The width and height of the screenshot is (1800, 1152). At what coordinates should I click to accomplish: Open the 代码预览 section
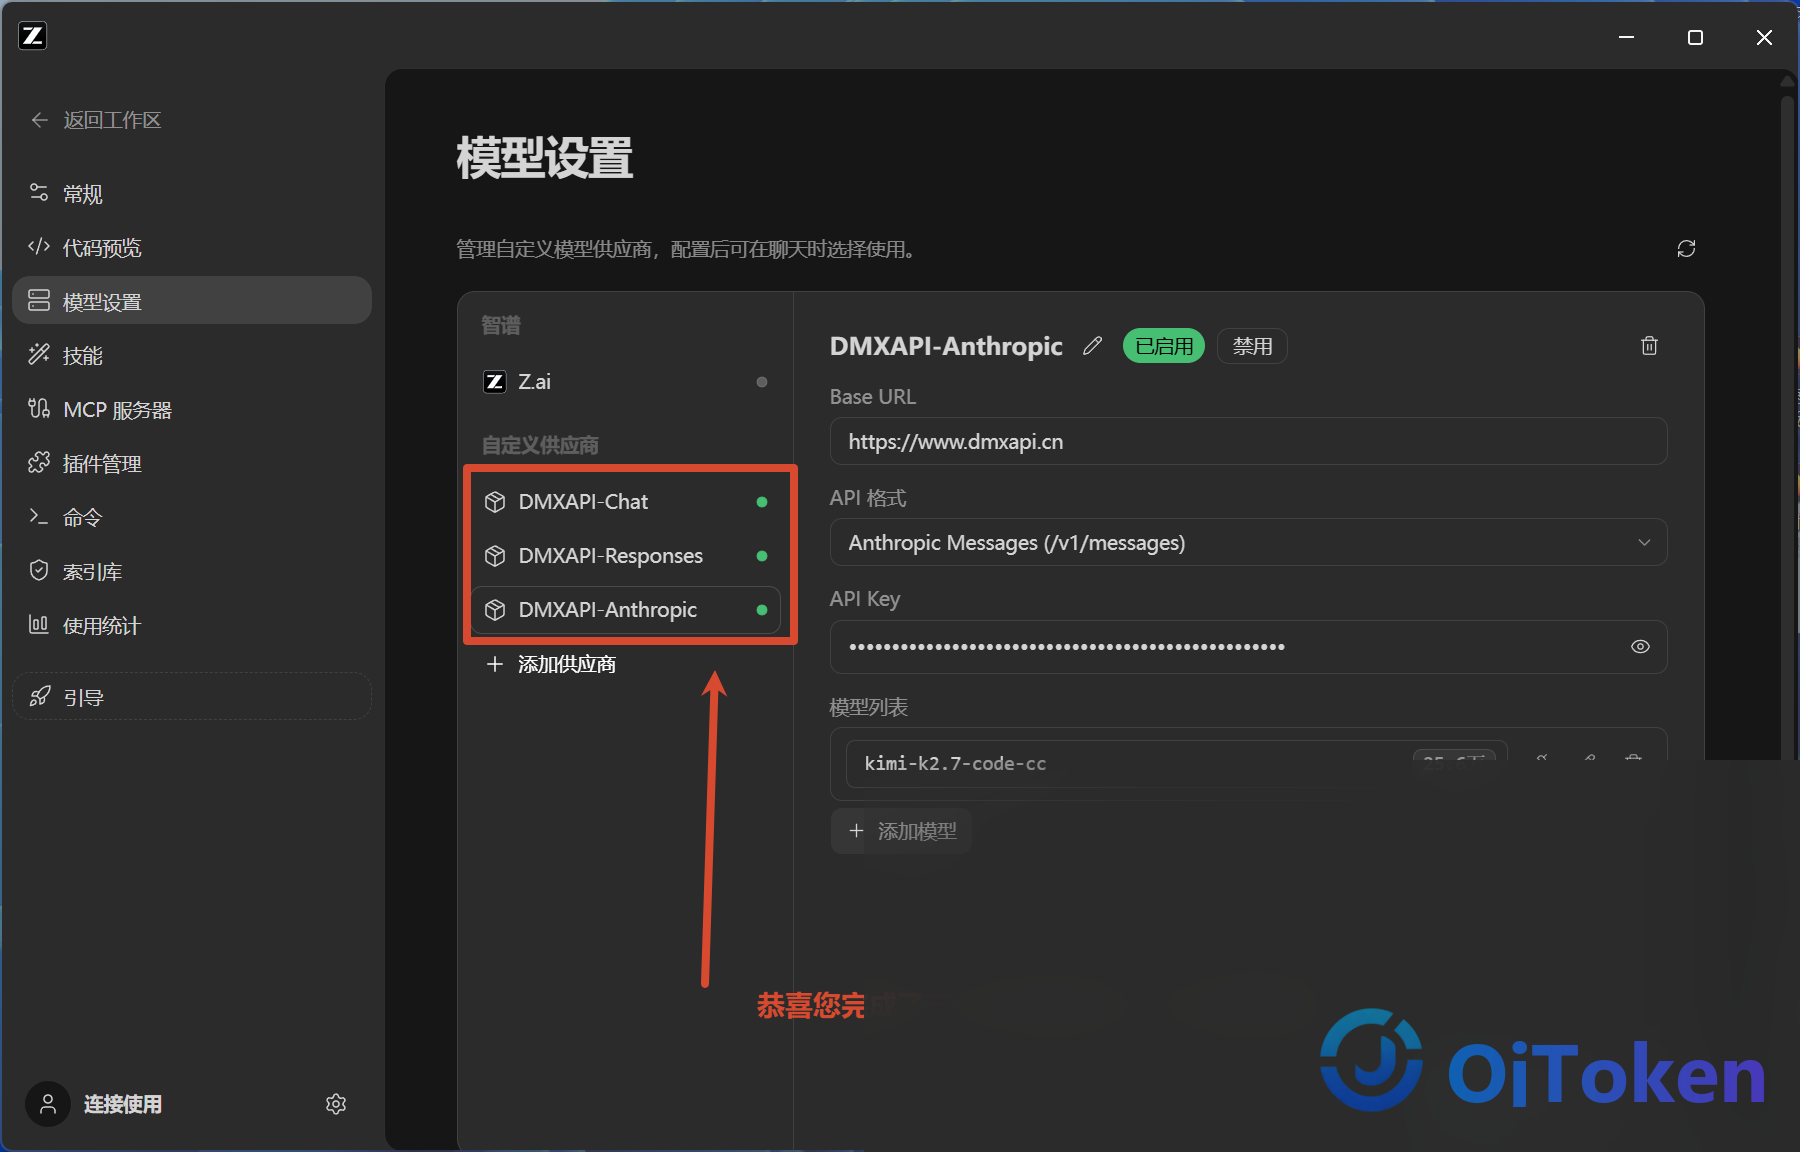pyautogui.click(x=192, y=248)
